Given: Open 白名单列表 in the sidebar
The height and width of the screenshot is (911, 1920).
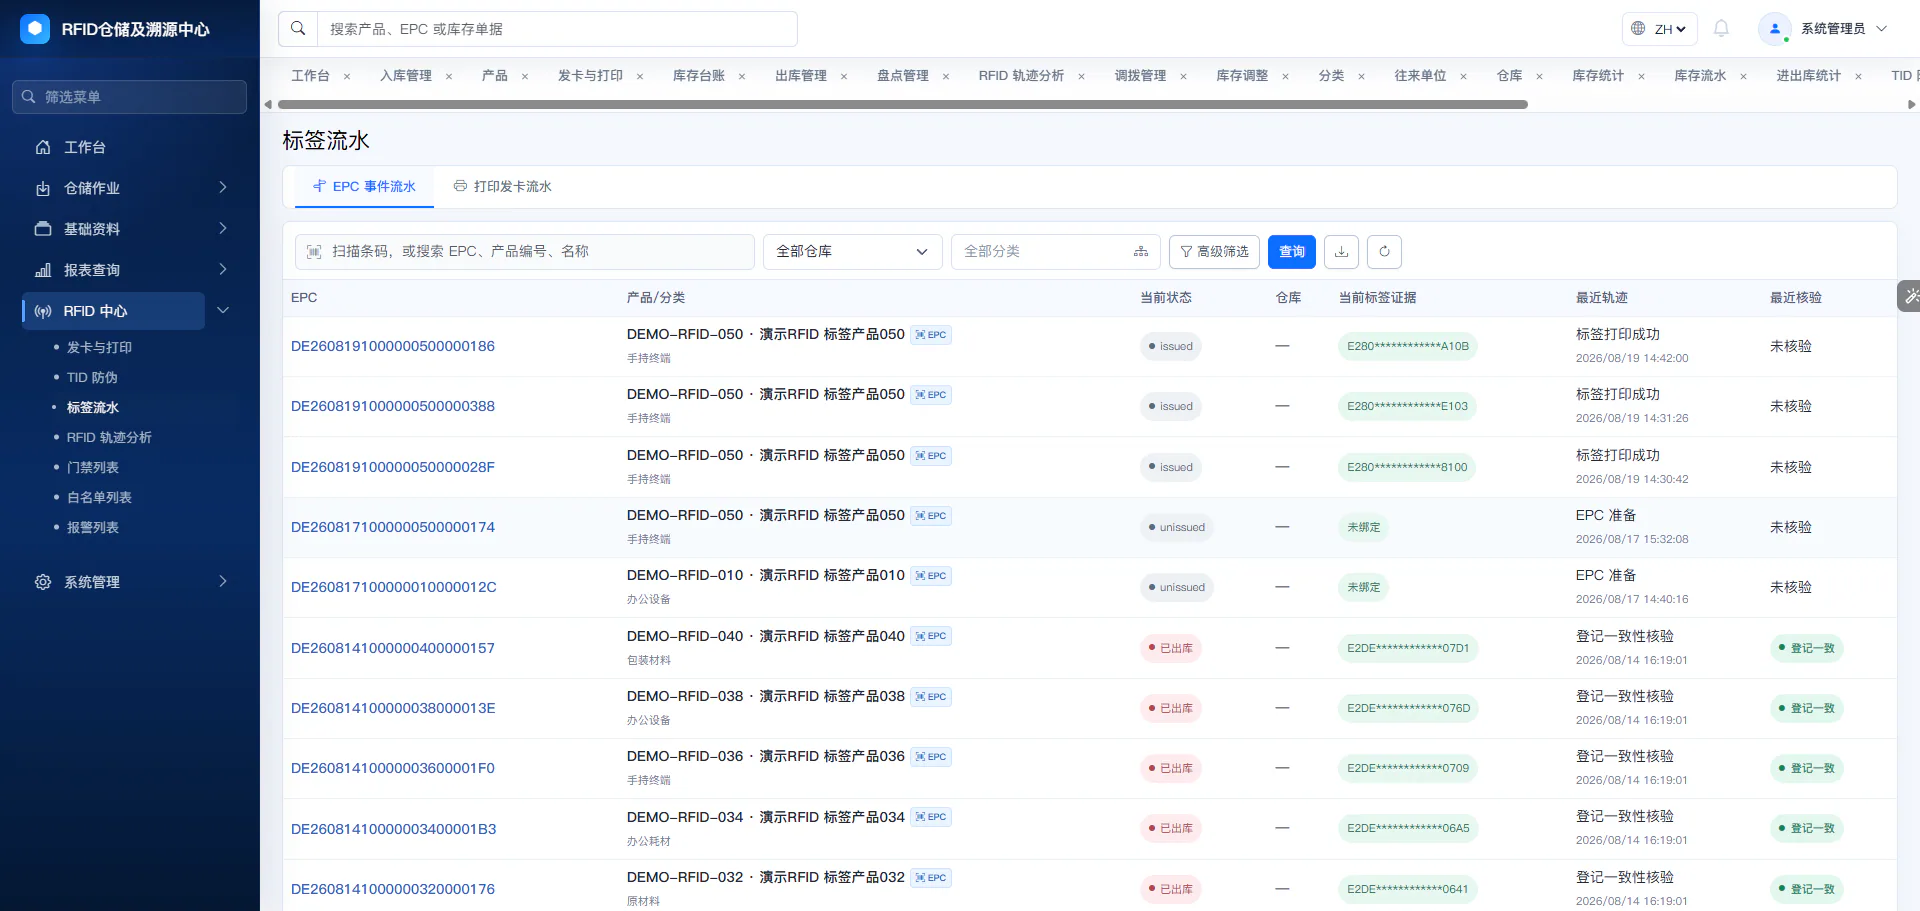Looking at the screenshot, I should pos(99,498).
